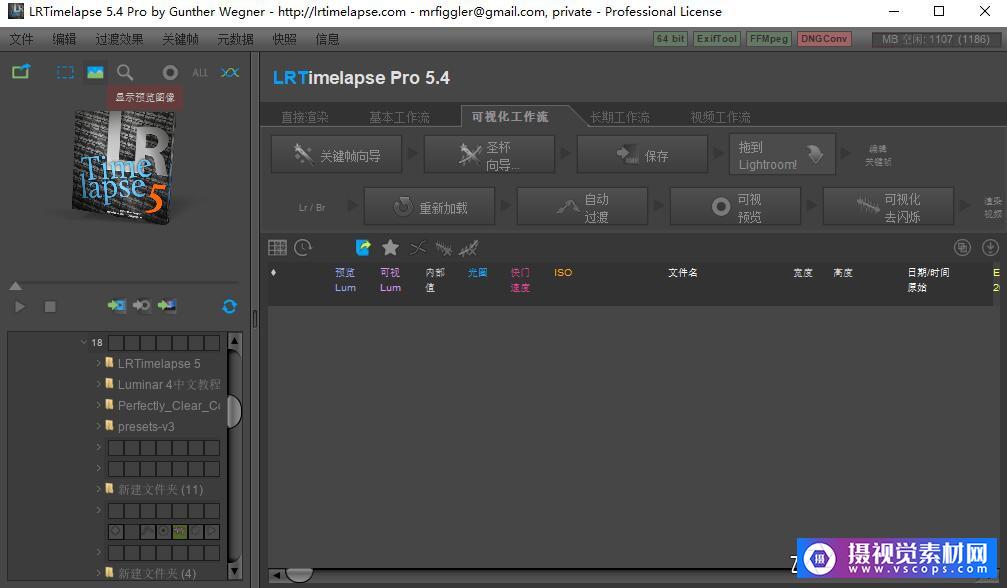The height and width of the screenshot is (588, 1007).
Task: Click the green open-folder icon in left toolbar
Action: coord(21,72)
